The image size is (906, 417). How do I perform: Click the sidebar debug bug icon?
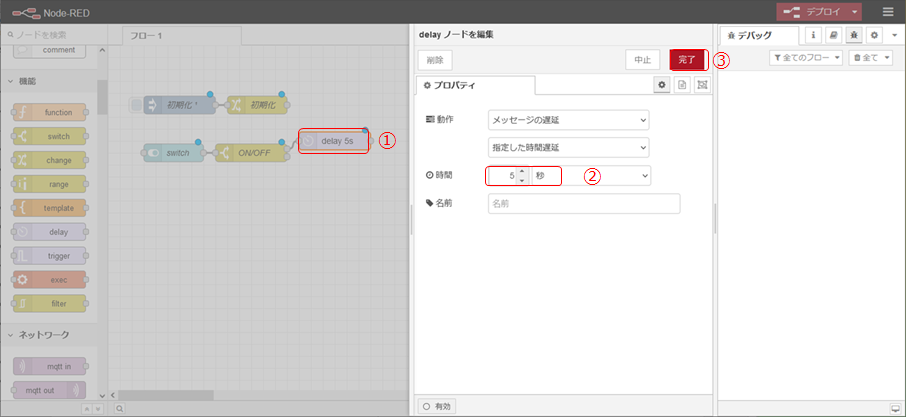click(x=853, y=35)
